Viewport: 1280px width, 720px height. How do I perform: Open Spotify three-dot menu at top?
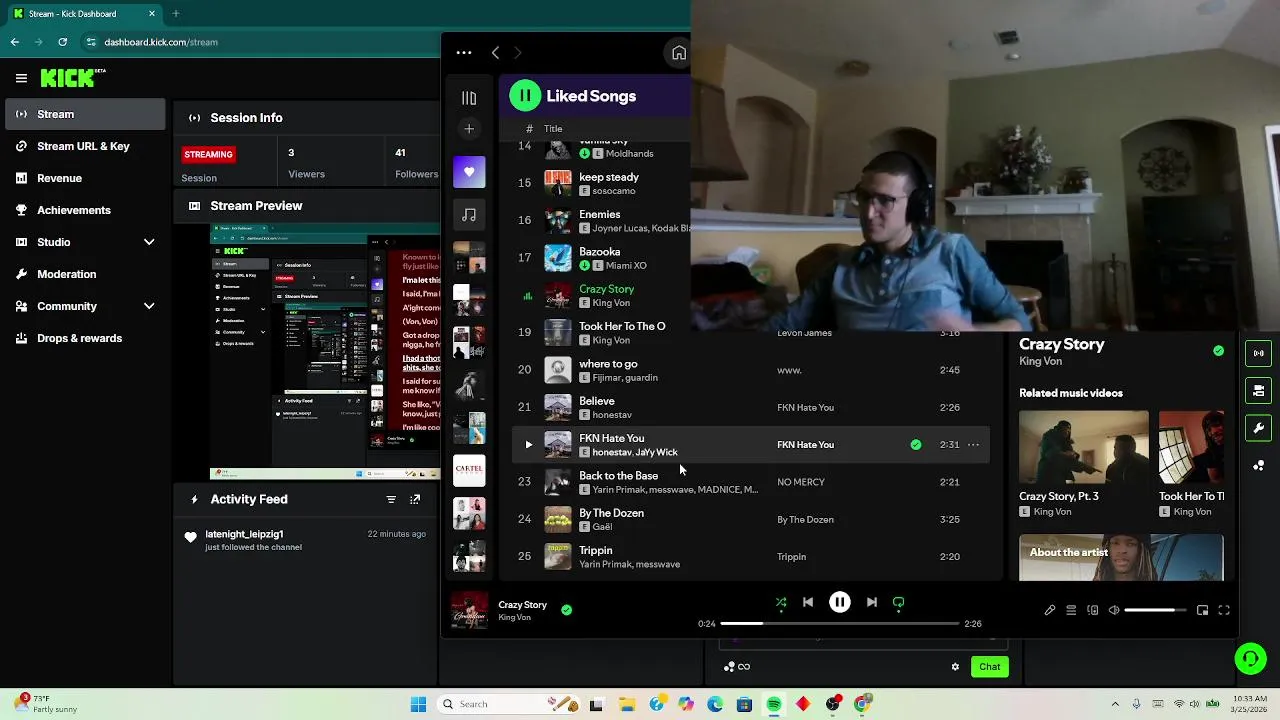(463, 52)
